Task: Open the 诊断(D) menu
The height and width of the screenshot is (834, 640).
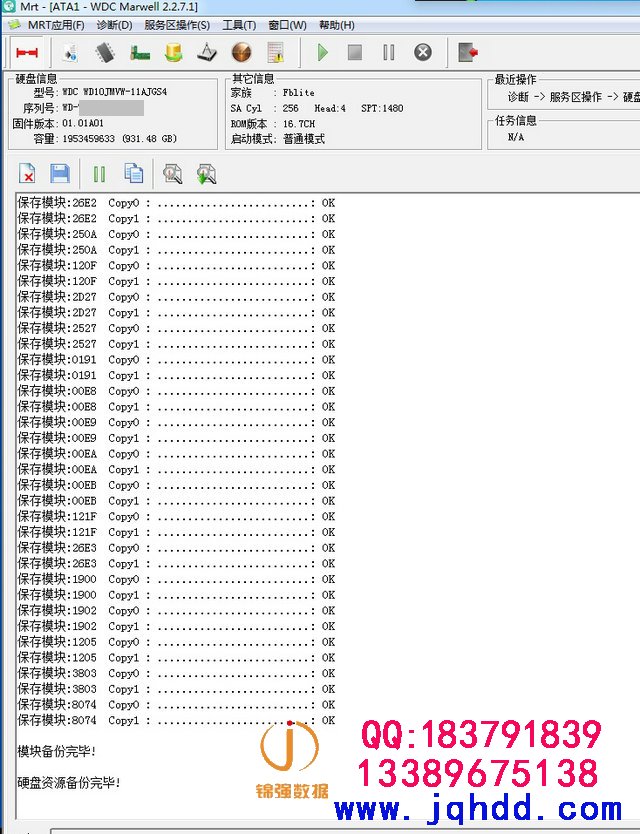Action: [114, 25]
